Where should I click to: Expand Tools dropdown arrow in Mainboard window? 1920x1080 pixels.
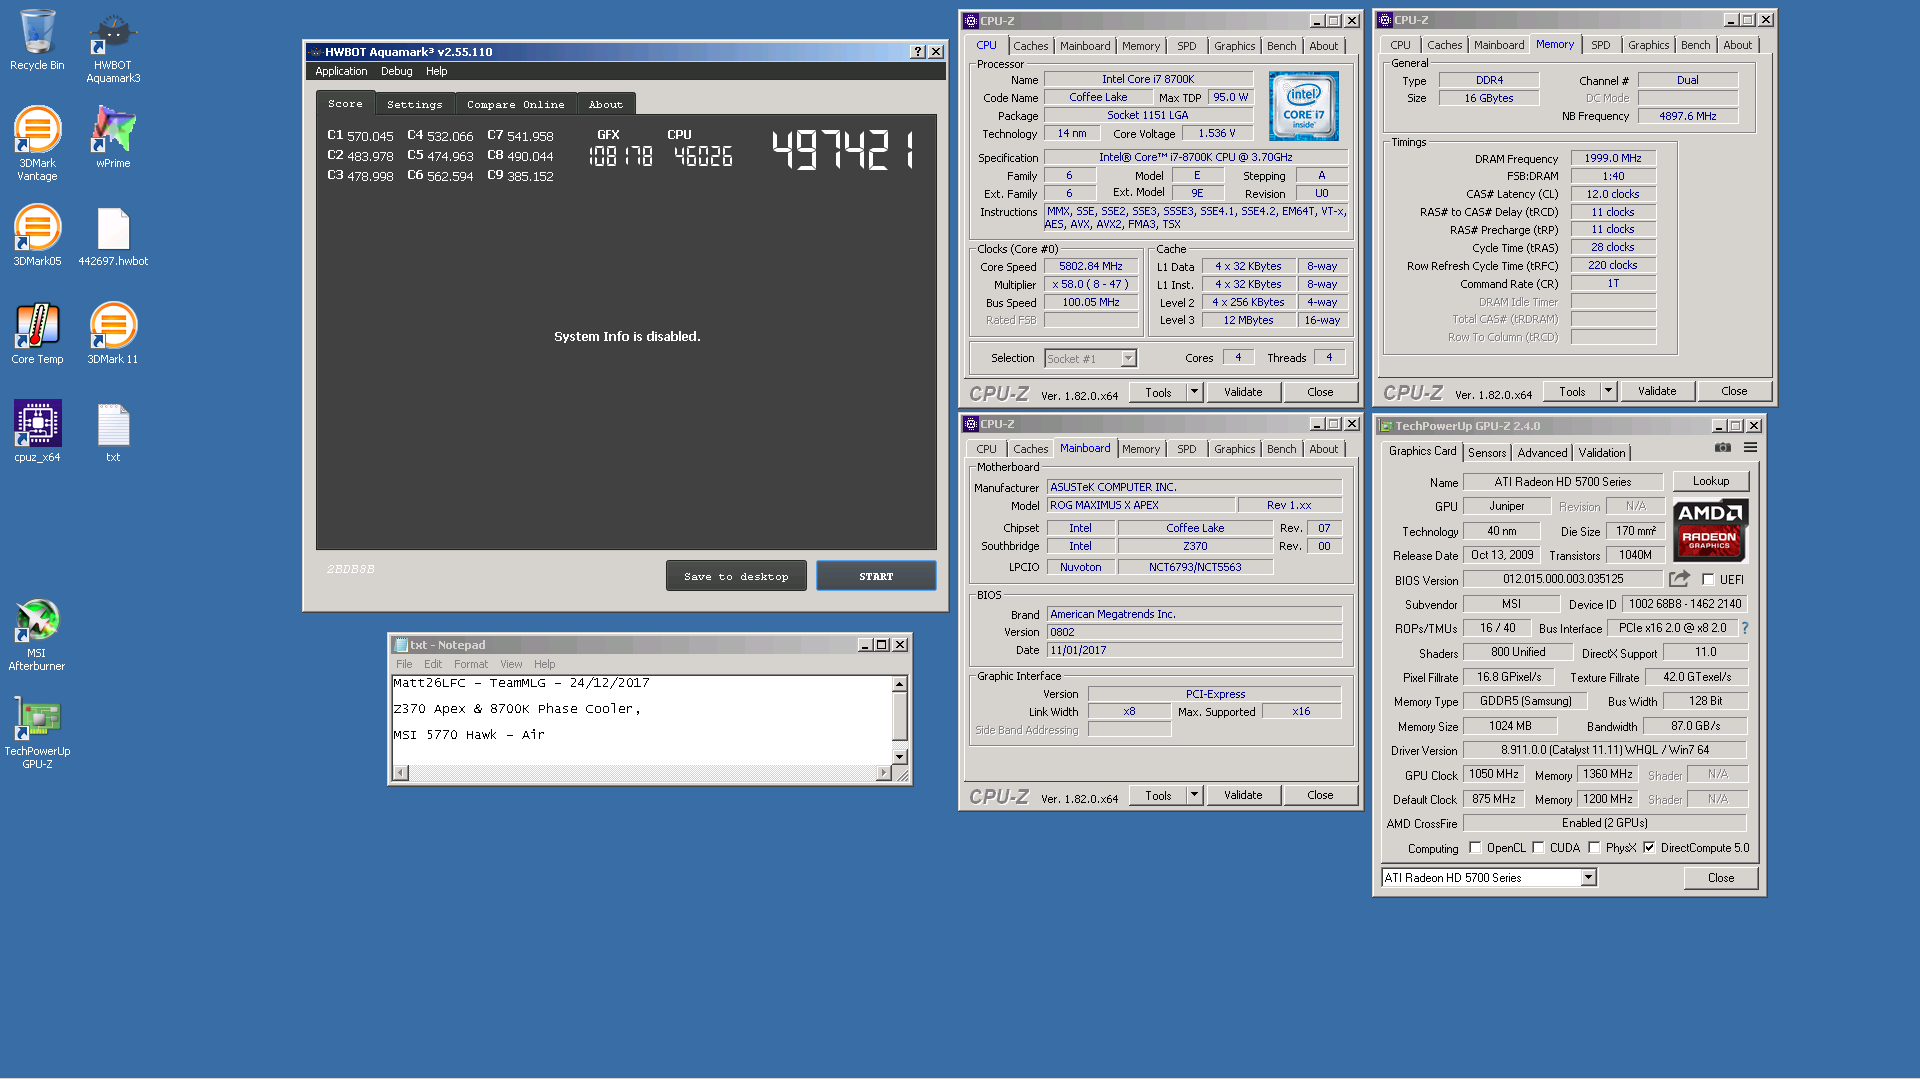(x=1194, y=795)
